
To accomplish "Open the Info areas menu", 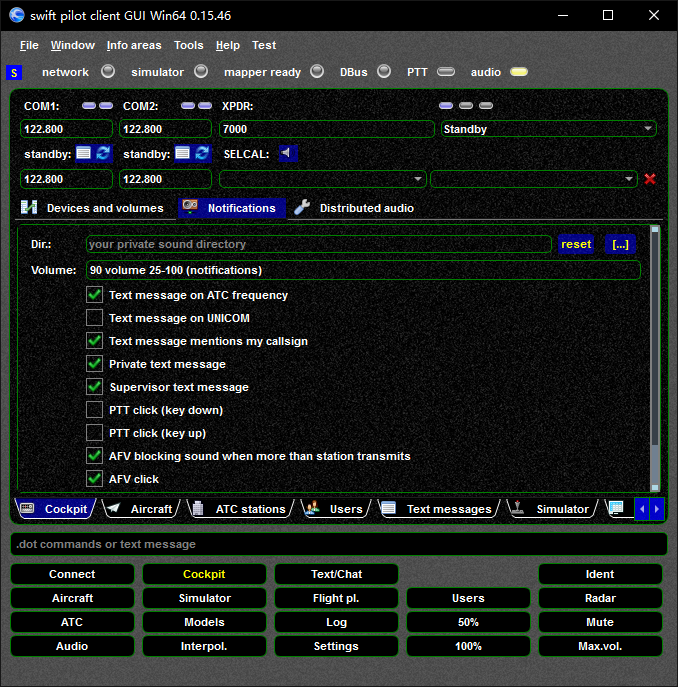I will 134,45.
